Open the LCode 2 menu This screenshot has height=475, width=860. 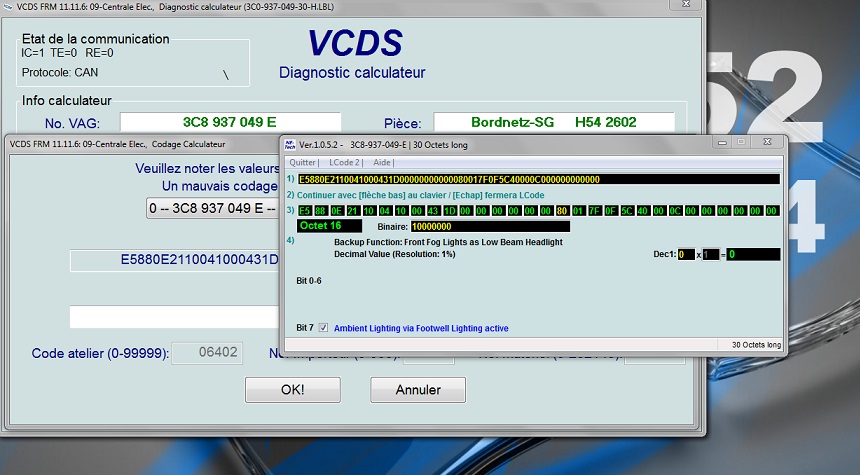coord(345,162)
